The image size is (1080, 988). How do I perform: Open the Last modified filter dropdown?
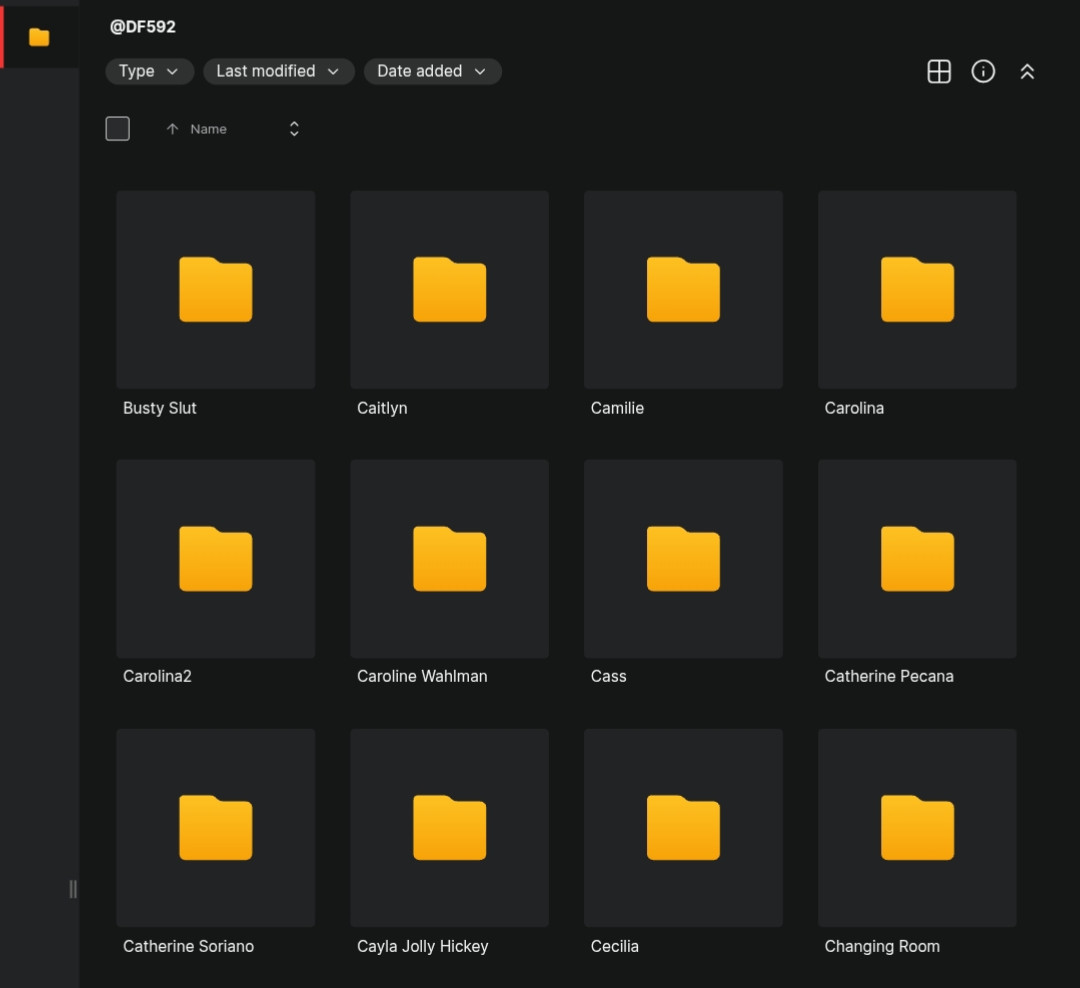(x=278, y=72)
